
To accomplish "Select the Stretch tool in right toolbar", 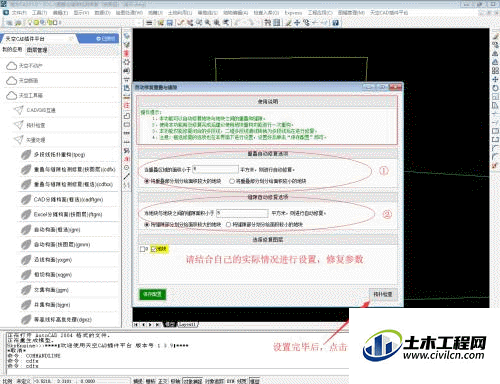I will pos(495,105).
